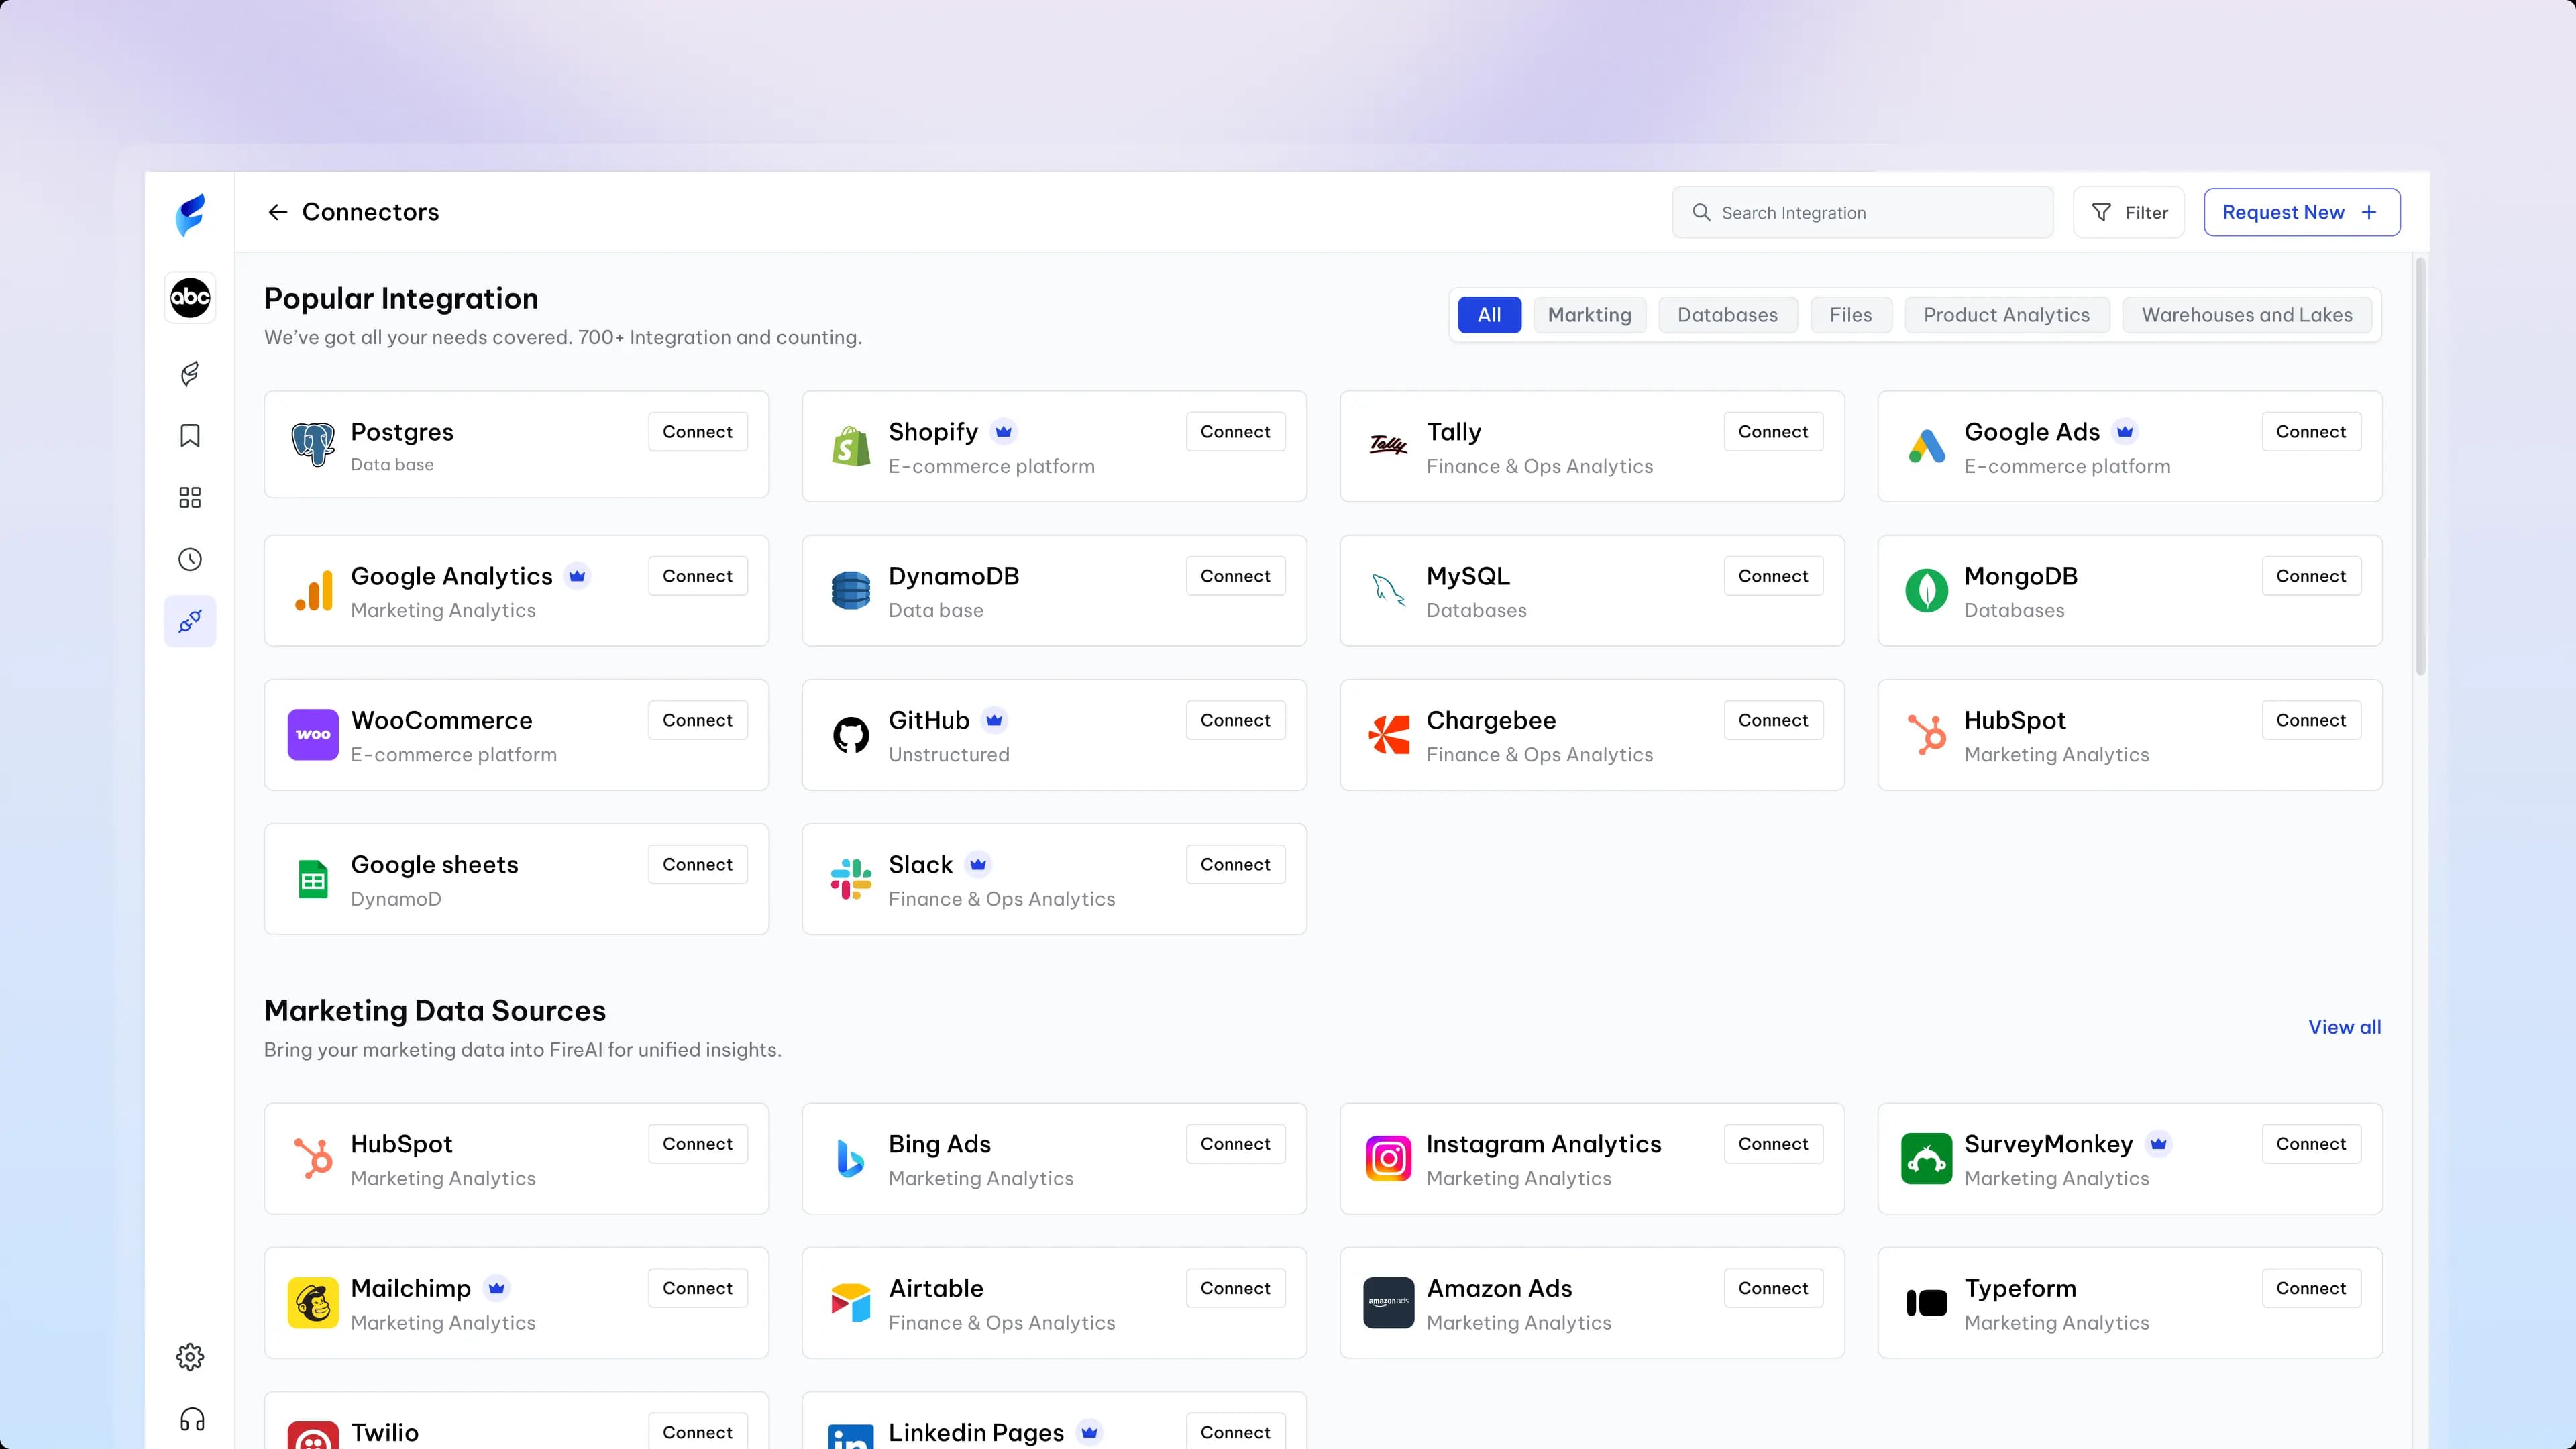
Task: Select the Files category tab
Action: (x=1850, y=315)
